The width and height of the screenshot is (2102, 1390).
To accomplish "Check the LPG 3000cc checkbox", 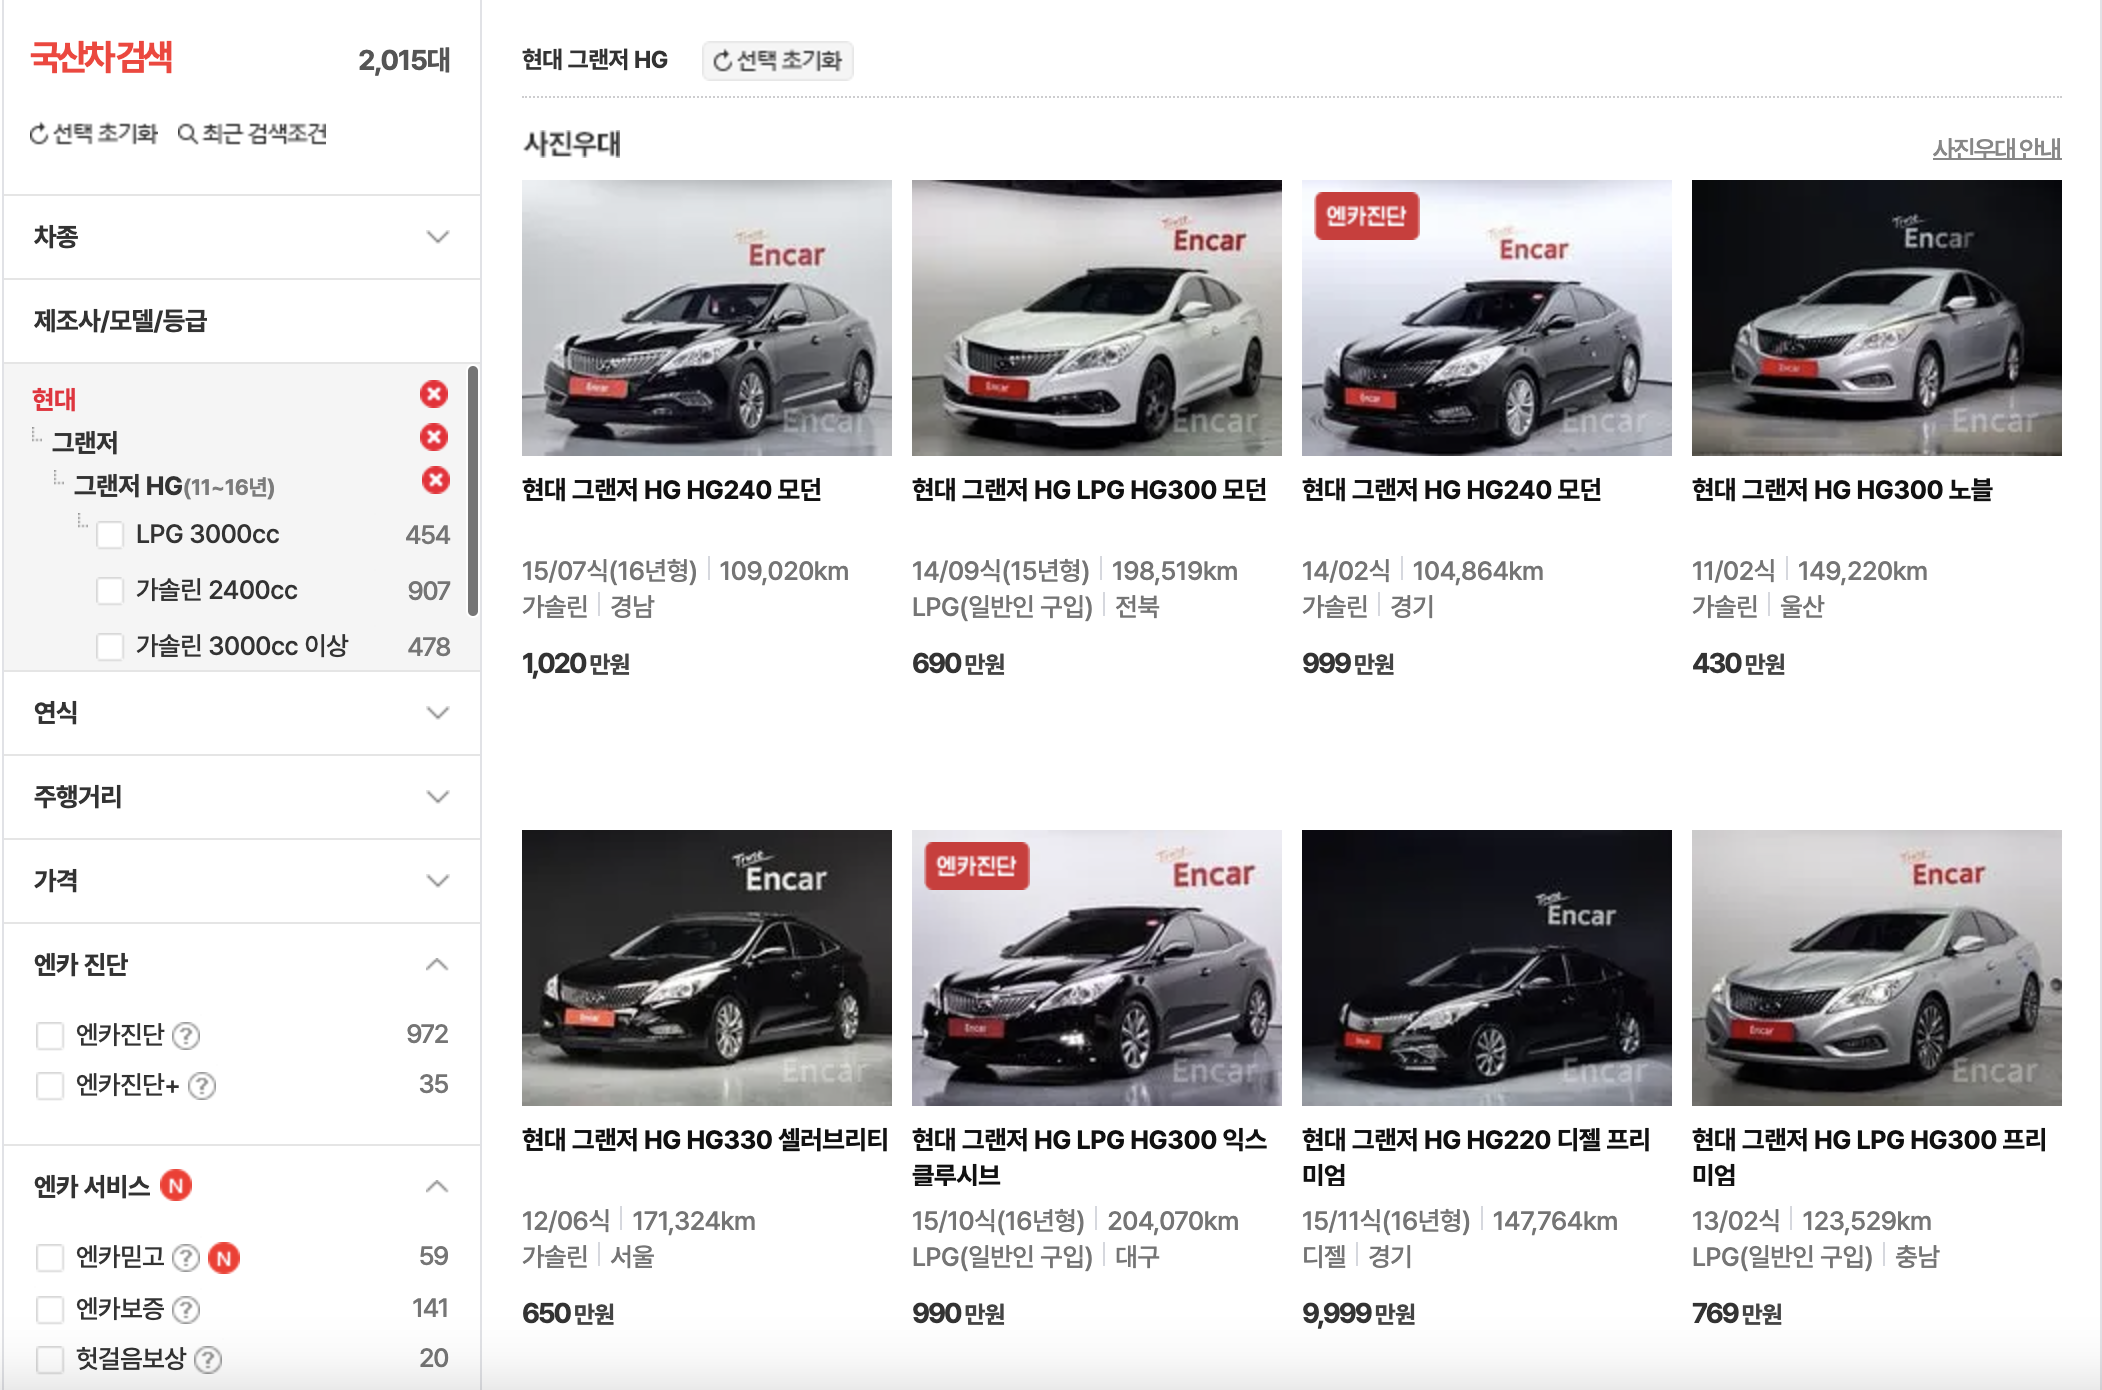I will pyautogui.click(x=110, y=535).
